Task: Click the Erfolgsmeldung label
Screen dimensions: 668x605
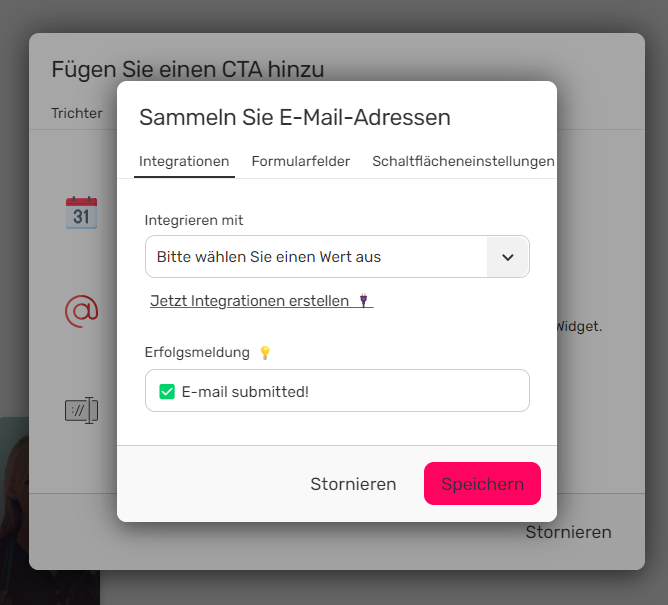Action: click(197, 352)
